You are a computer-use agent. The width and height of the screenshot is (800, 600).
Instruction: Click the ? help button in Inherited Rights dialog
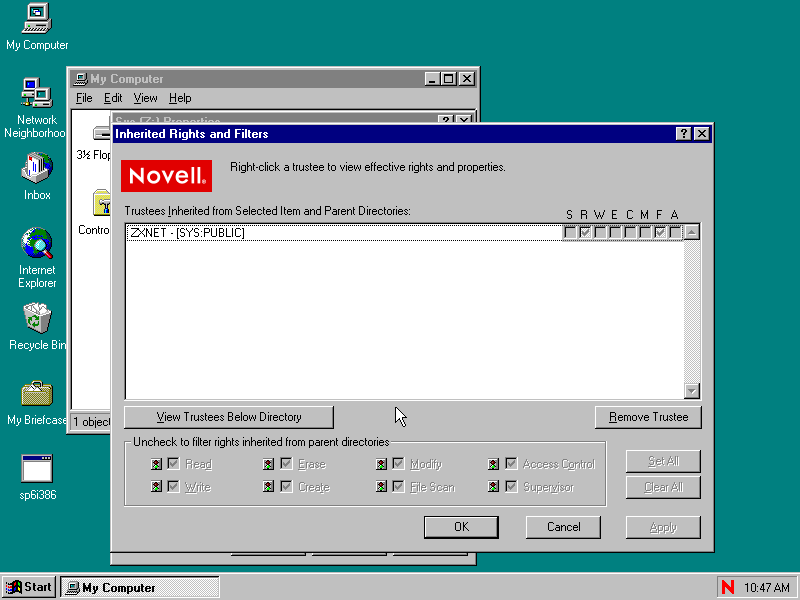tap(683, 134)
